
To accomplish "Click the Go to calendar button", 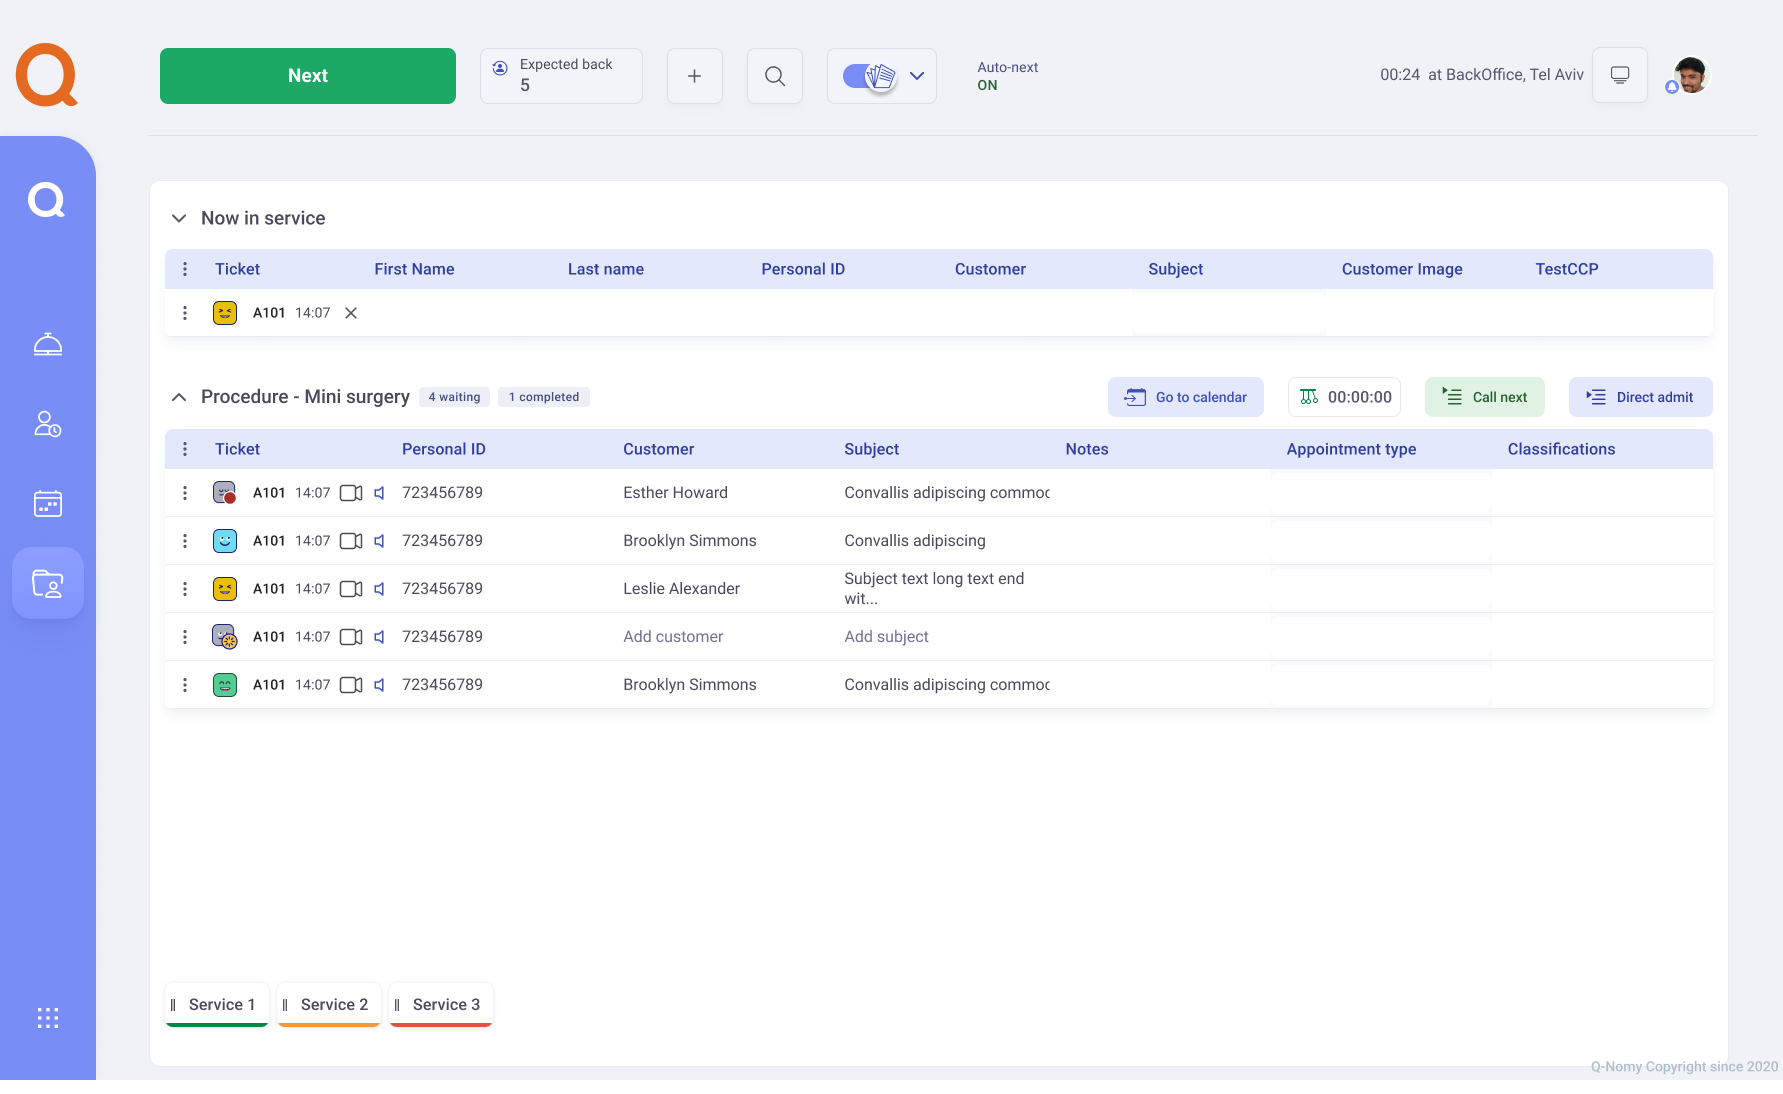I will 1185,397.
